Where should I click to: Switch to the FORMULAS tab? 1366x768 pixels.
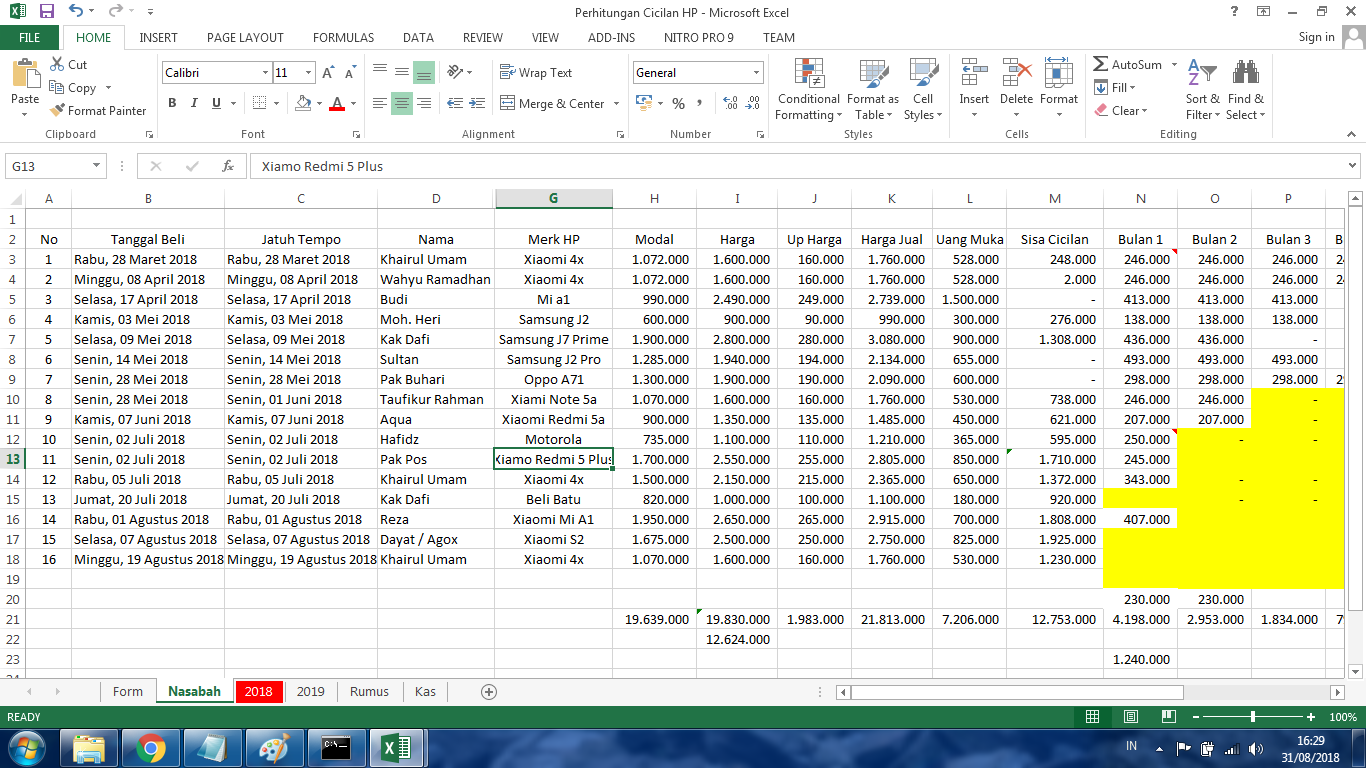pos(343,37)
